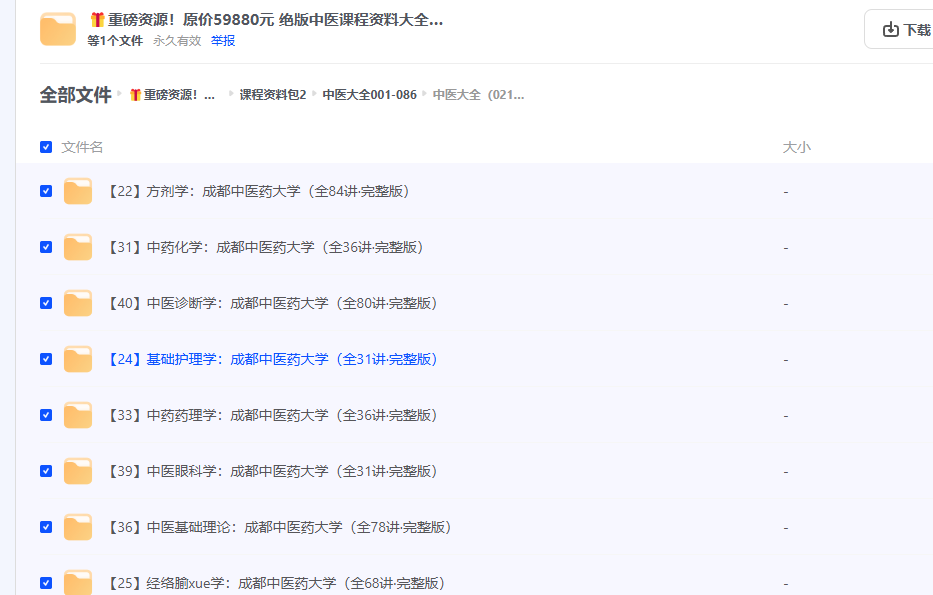Open folder 【22】方剂学:成都中医药大学

coord(257,191)
